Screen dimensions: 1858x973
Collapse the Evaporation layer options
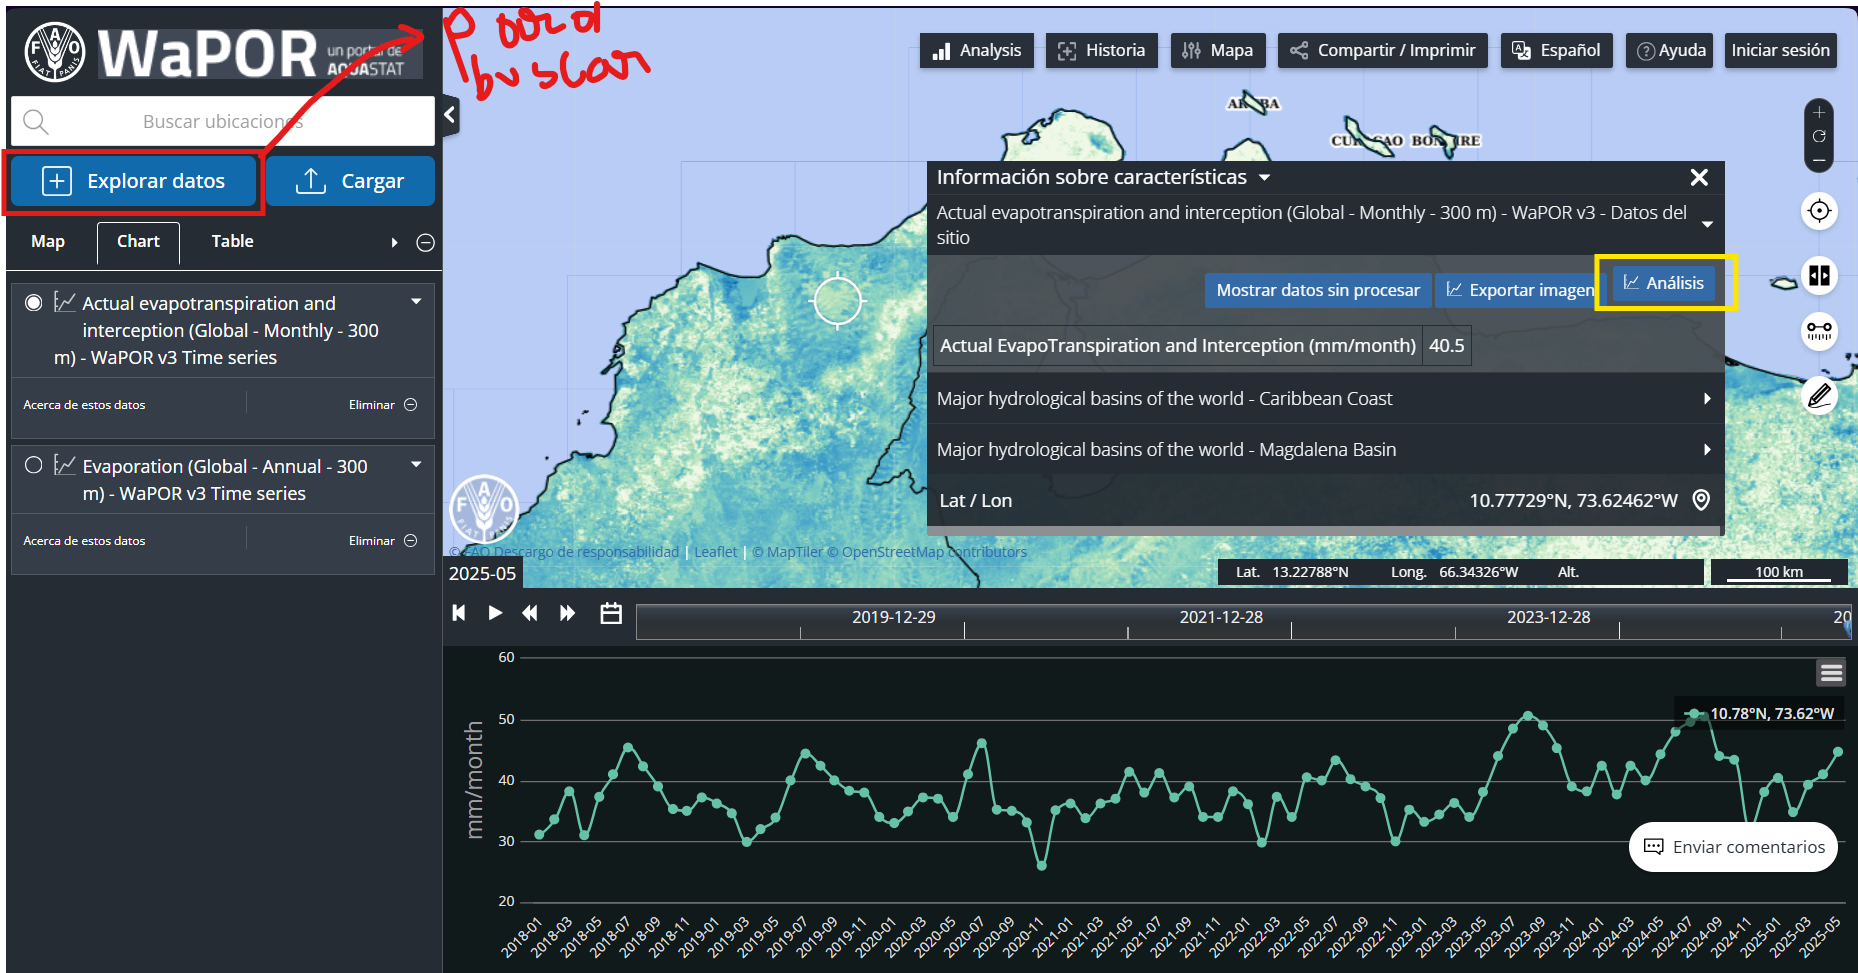tap(416, 464)
